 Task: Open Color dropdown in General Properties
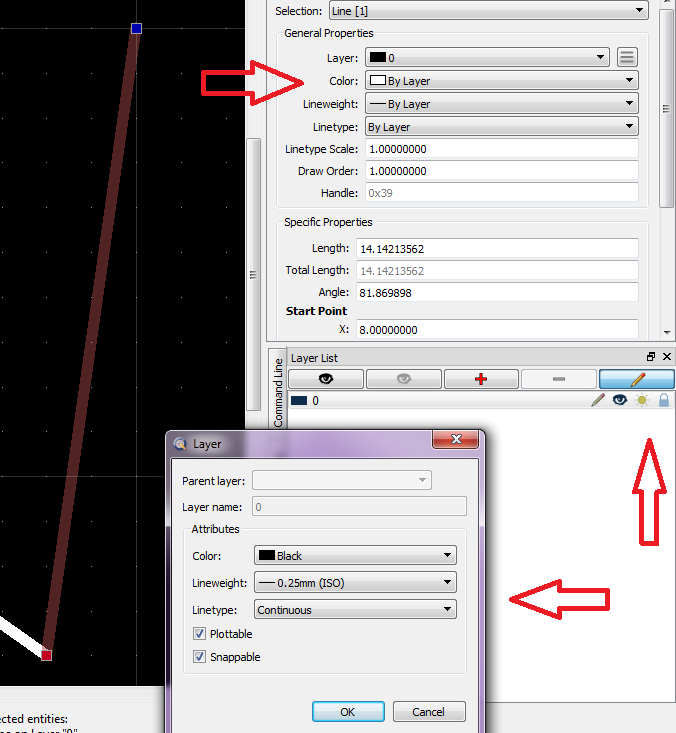(502, 80)
